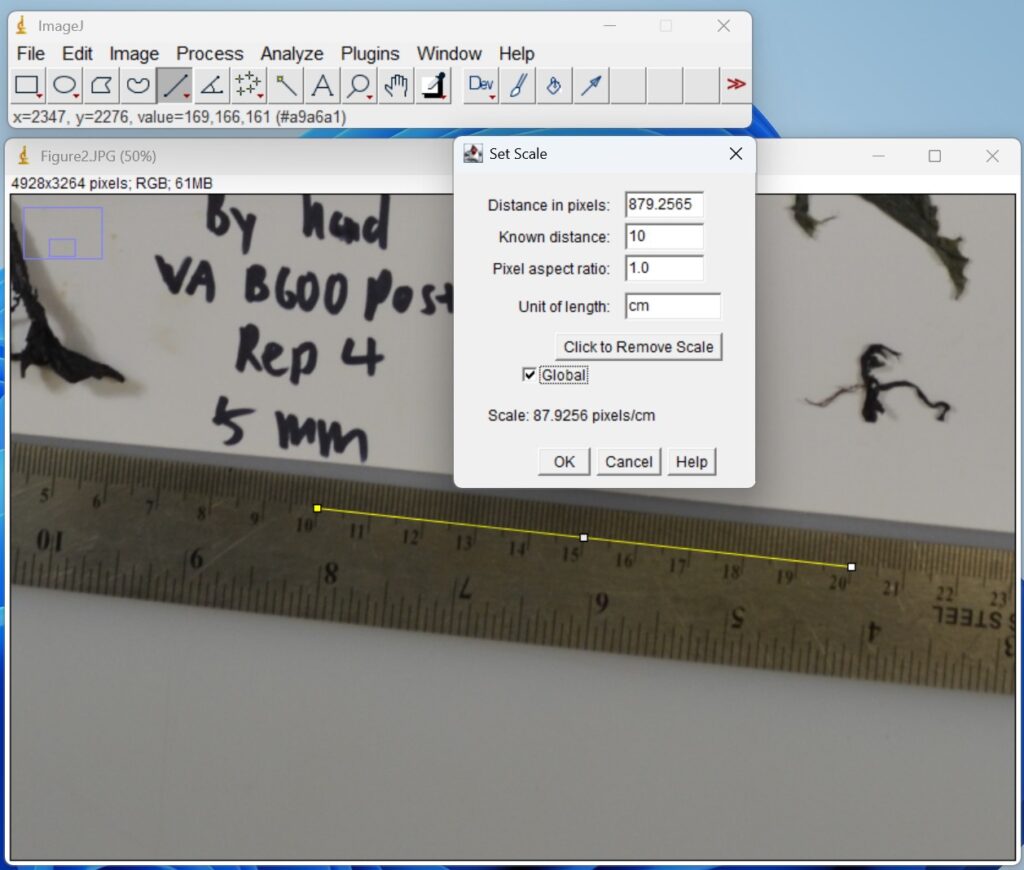
Task: Select the scrolling hand tool
Action: click(396, 86)
